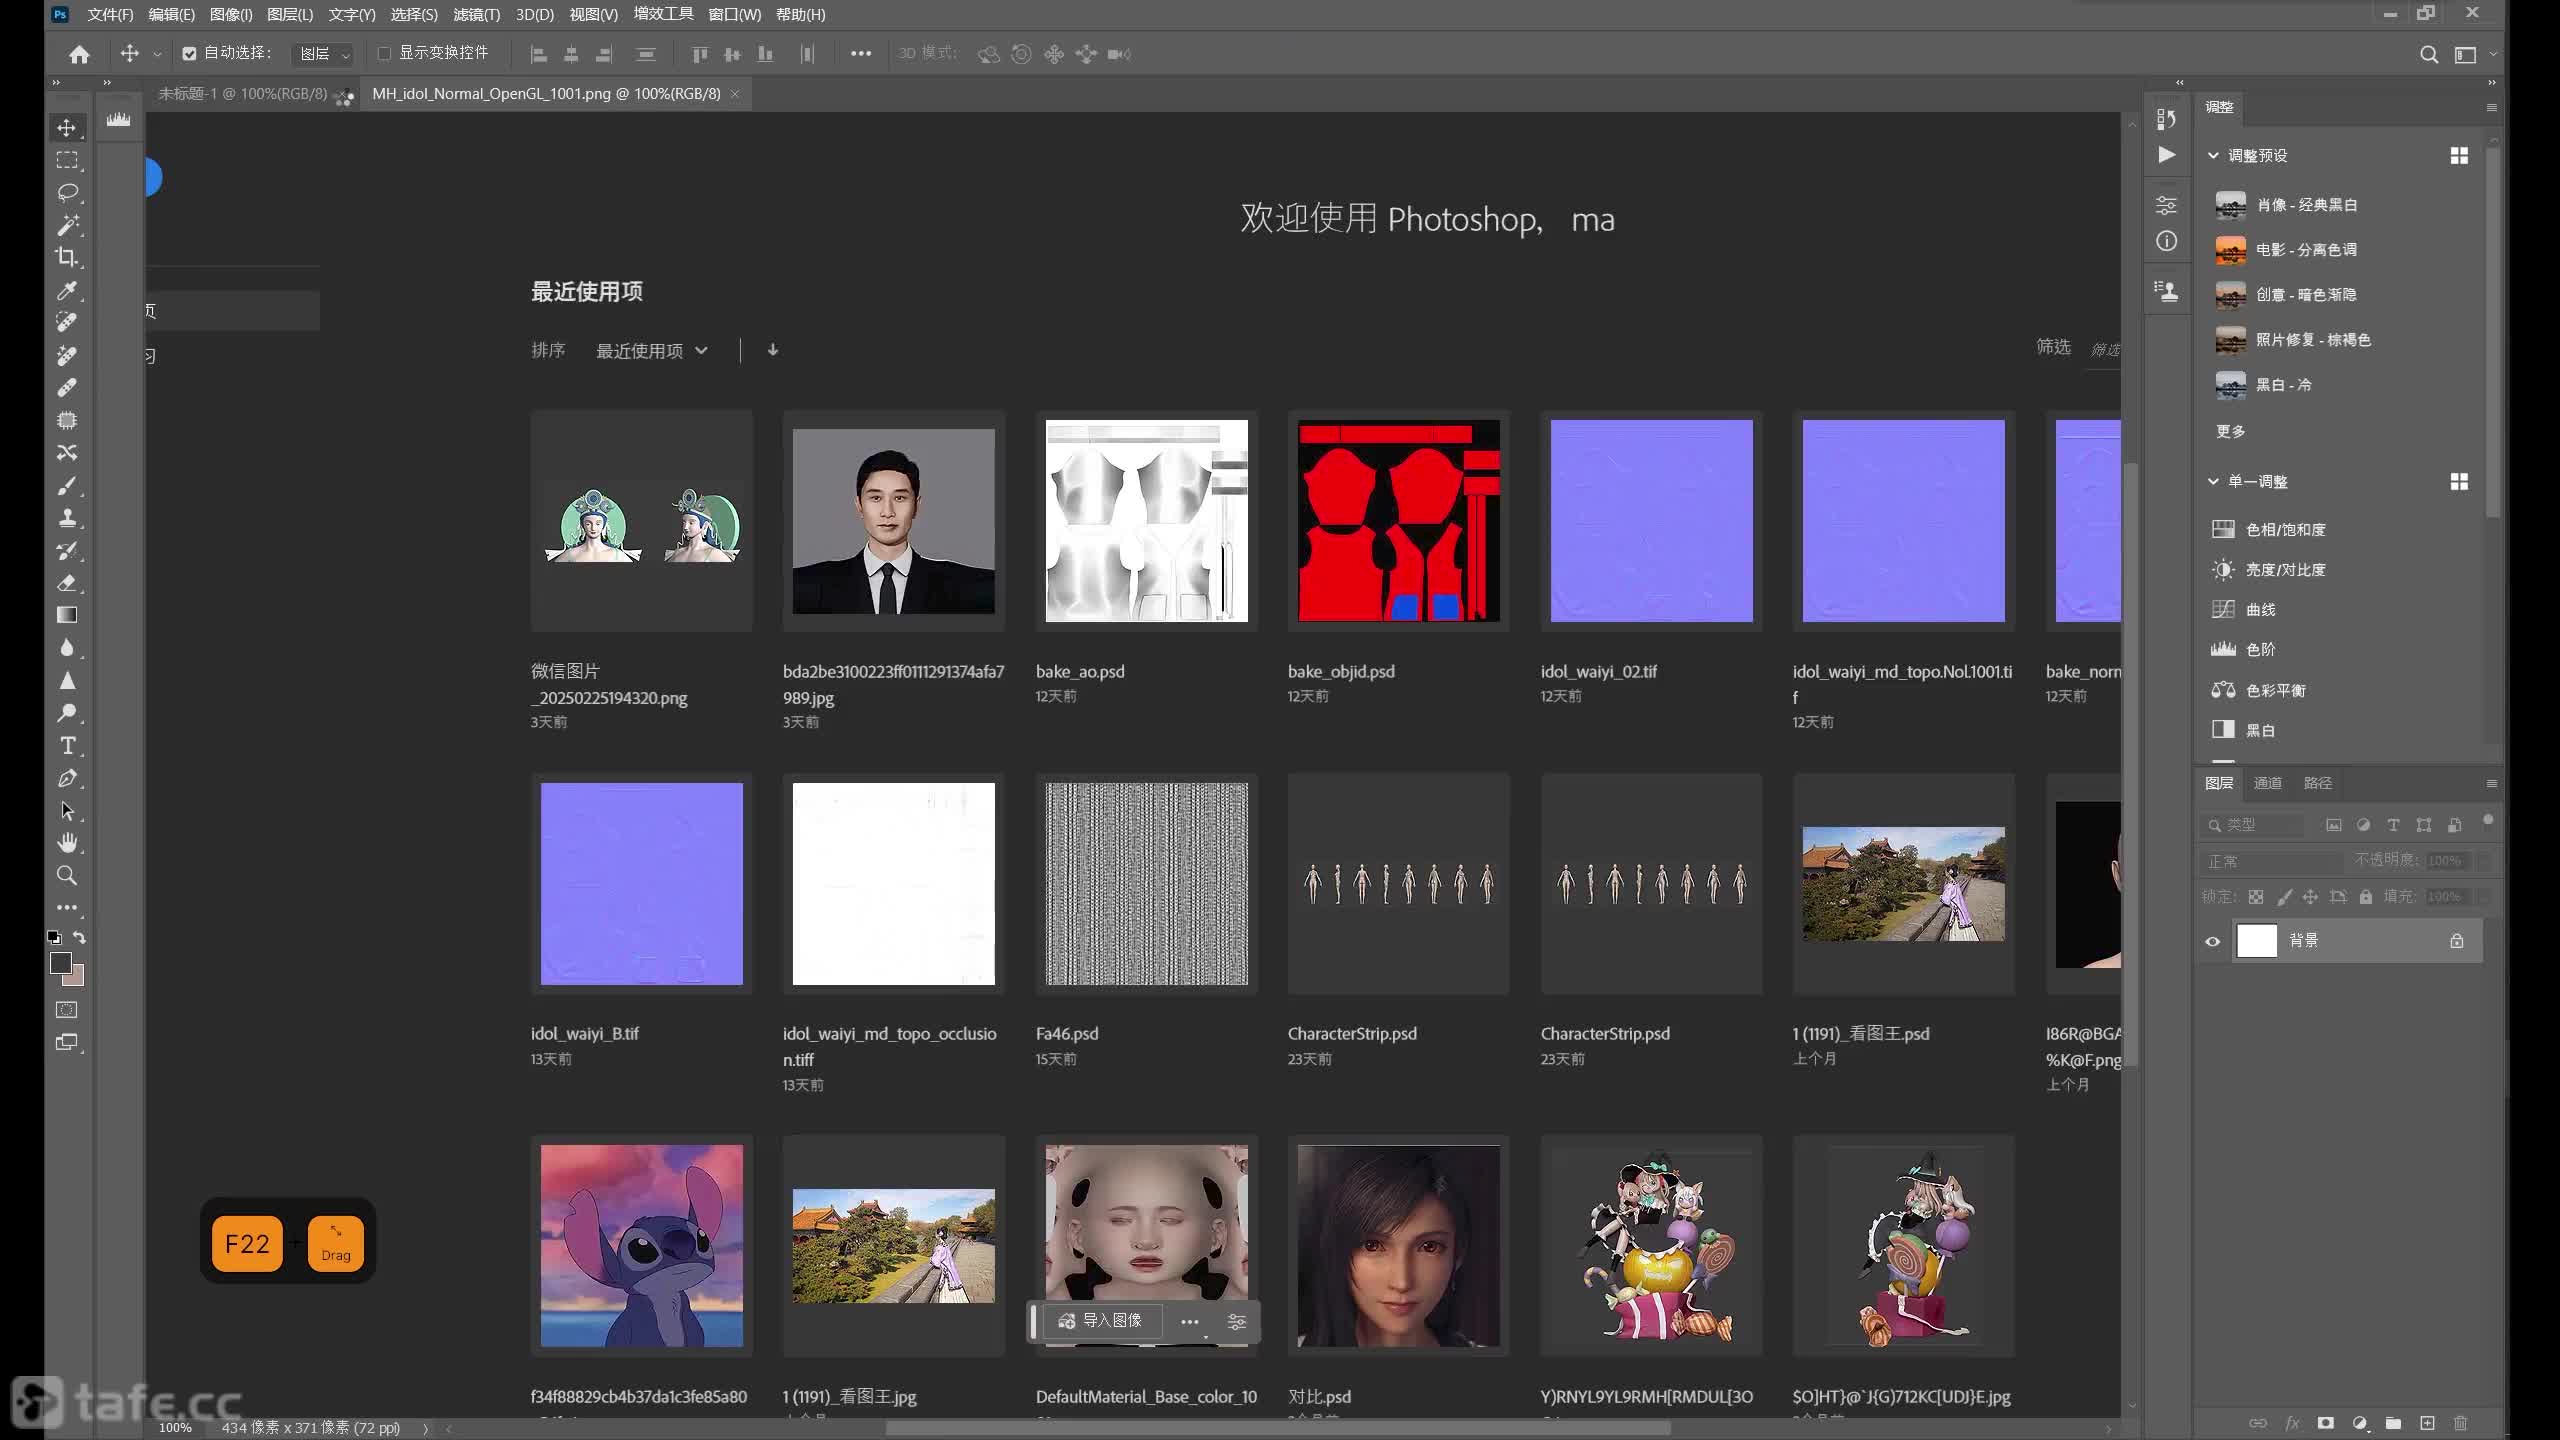Click the 导入图像 button
2560x1440 pixels.
(1102, 1321)
